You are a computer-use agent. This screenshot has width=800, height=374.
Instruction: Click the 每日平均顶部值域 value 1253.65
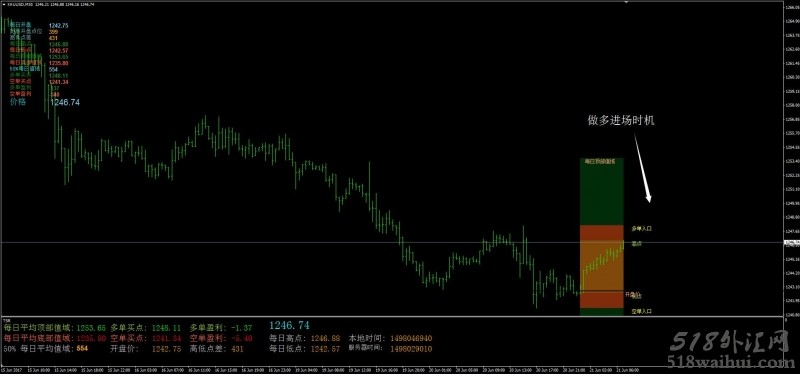click(91, 328)
